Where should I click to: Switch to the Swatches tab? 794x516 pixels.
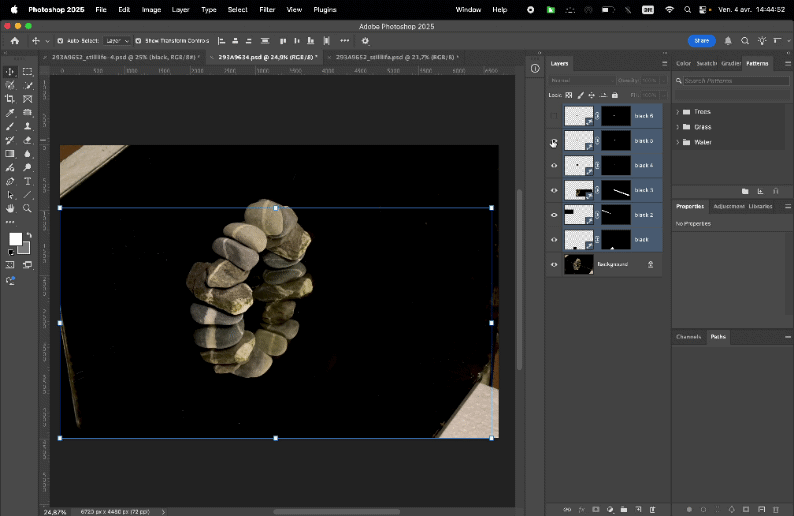(706, 64)
